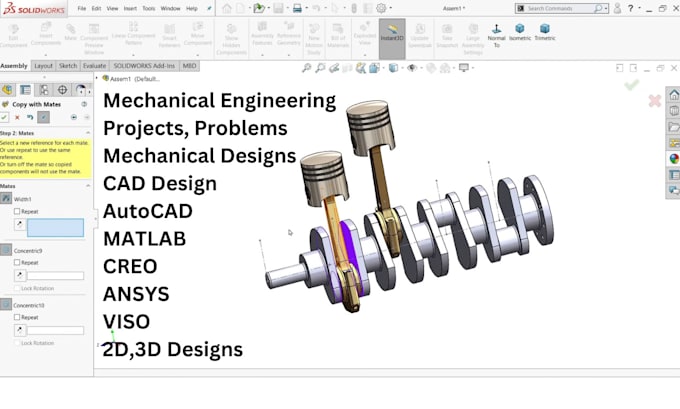Screen dimensions: 680x409
Task: Expand the Assem1 tree flyout arrow
Action: [x=97, y=79]
